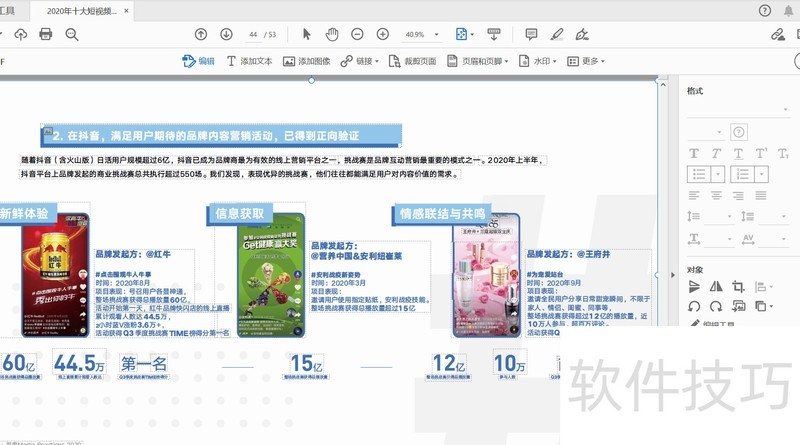The height and width of the screenshot is (445, 800).
Task: Select the highlight text pen icon
Action: [557, 34]
